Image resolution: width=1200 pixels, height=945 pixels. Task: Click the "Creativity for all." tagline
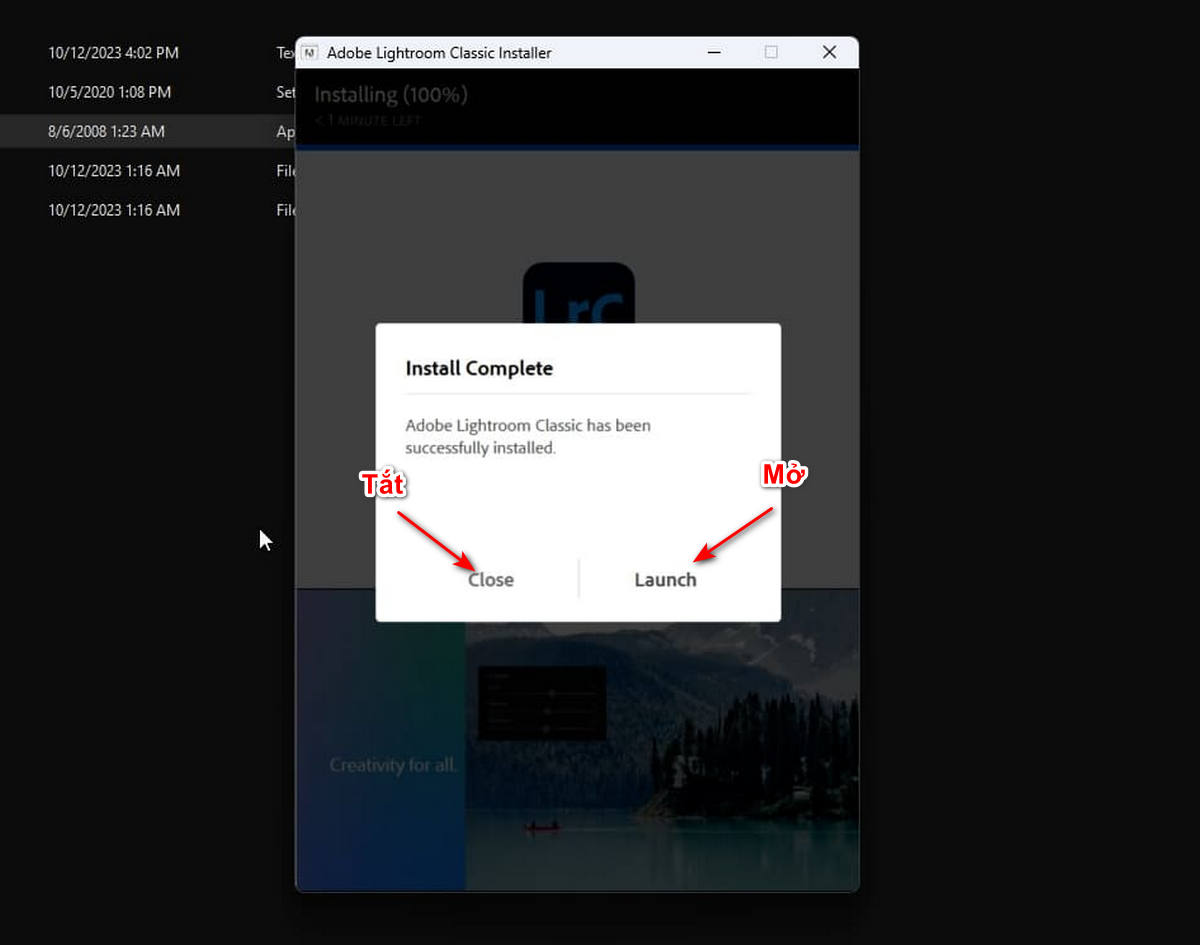pyautogui.click(x=394, y=766)
